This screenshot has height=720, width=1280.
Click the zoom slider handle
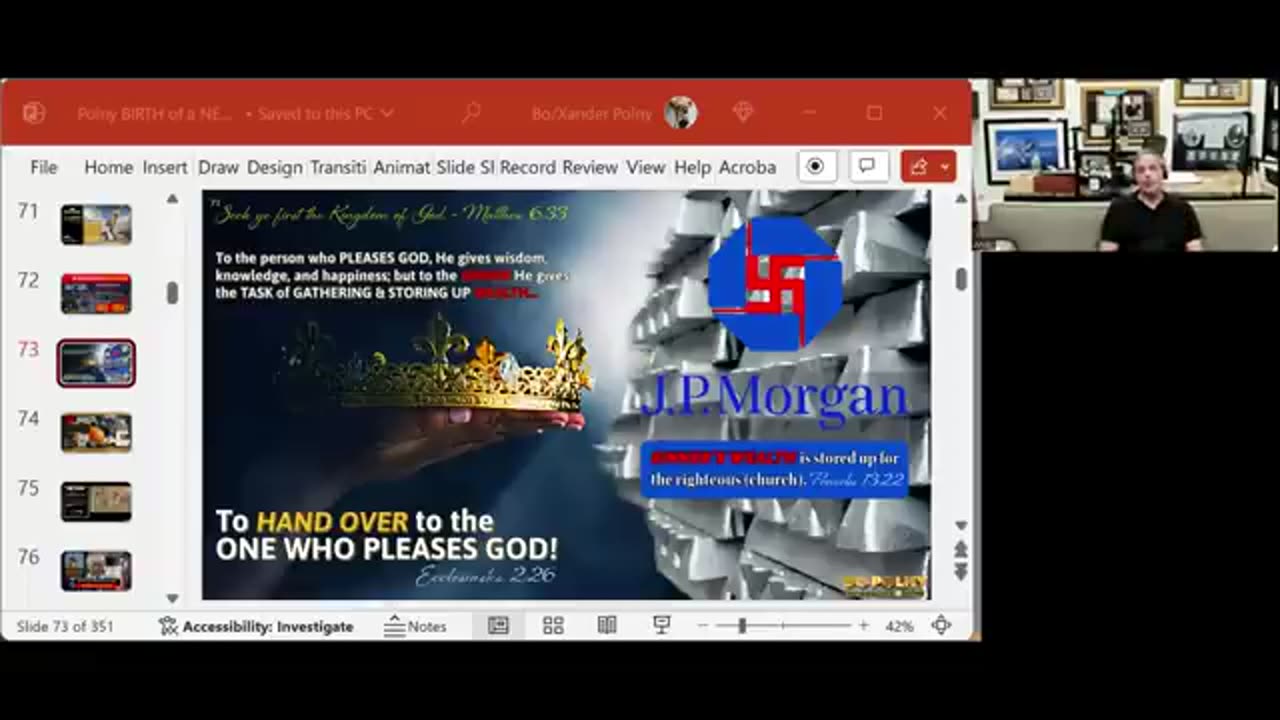[x=742, y=626]
